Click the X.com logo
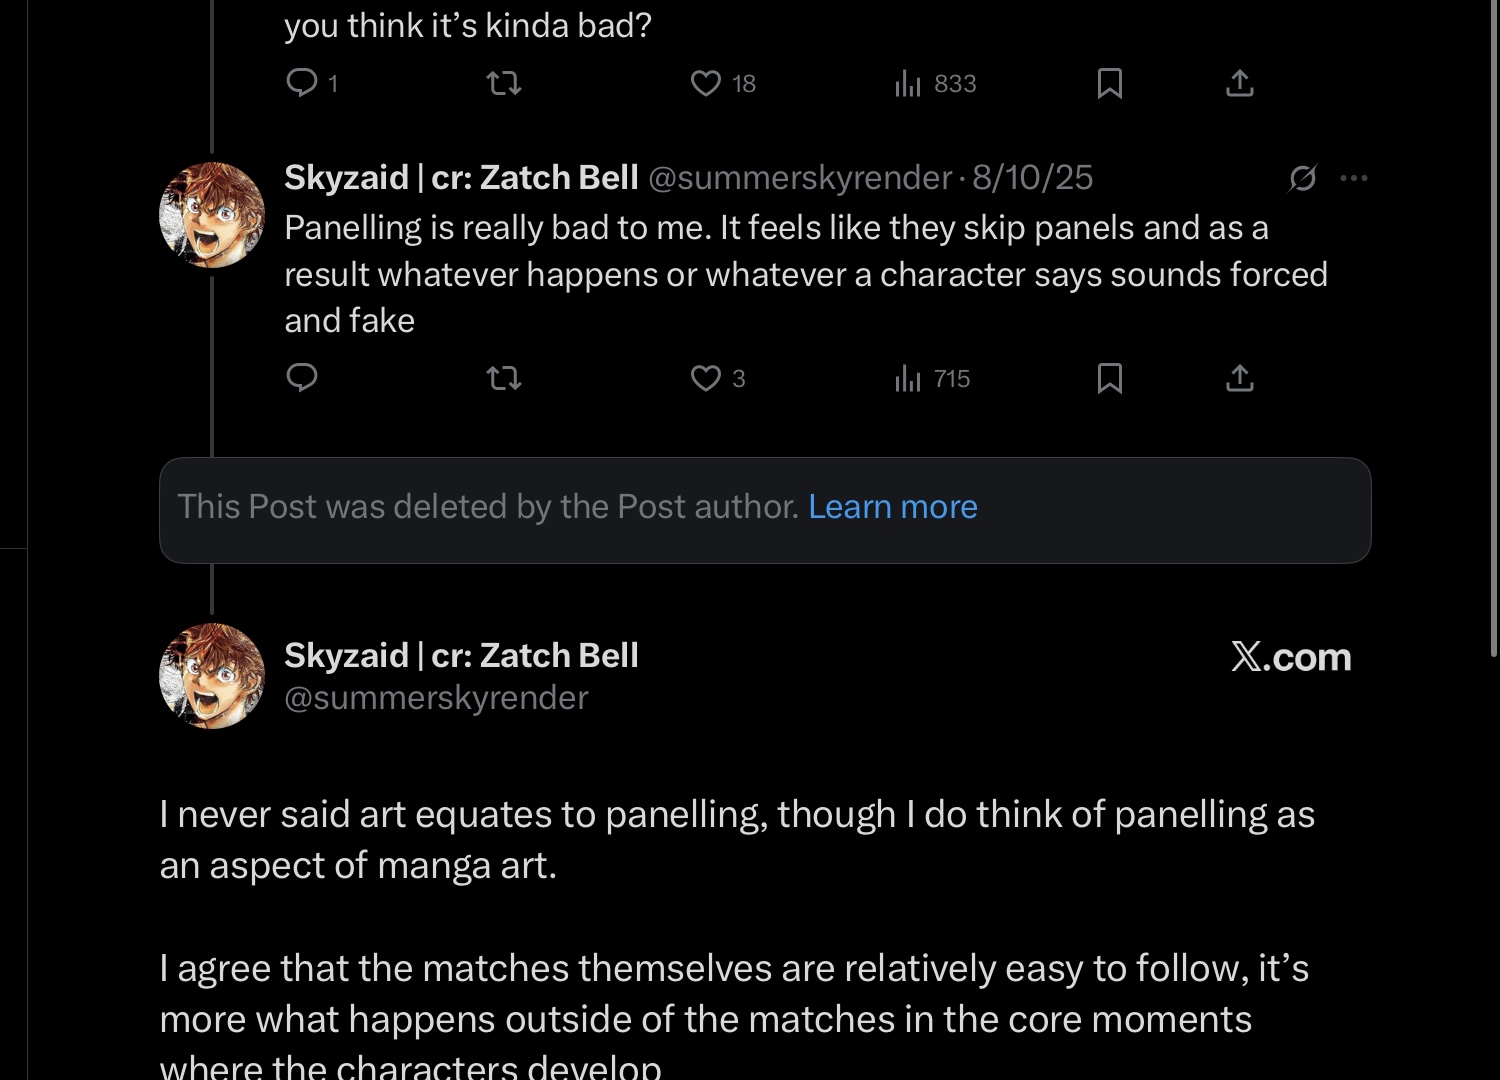The image size is (1500, 1080). tap(1290, 657)
